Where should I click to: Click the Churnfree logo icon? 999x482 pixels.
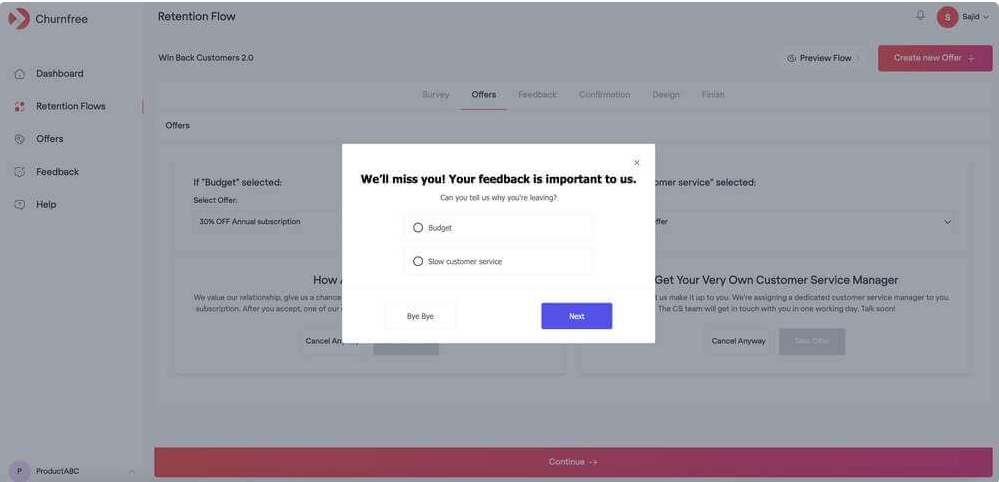pos(19,18)
